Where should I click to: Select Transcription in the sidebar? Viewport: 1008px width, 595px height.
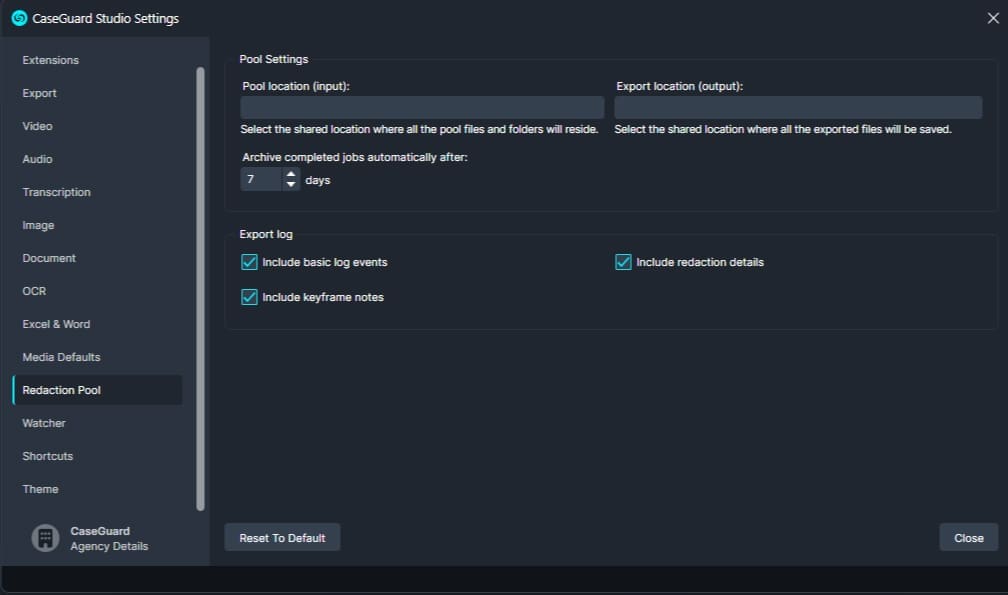56,192
